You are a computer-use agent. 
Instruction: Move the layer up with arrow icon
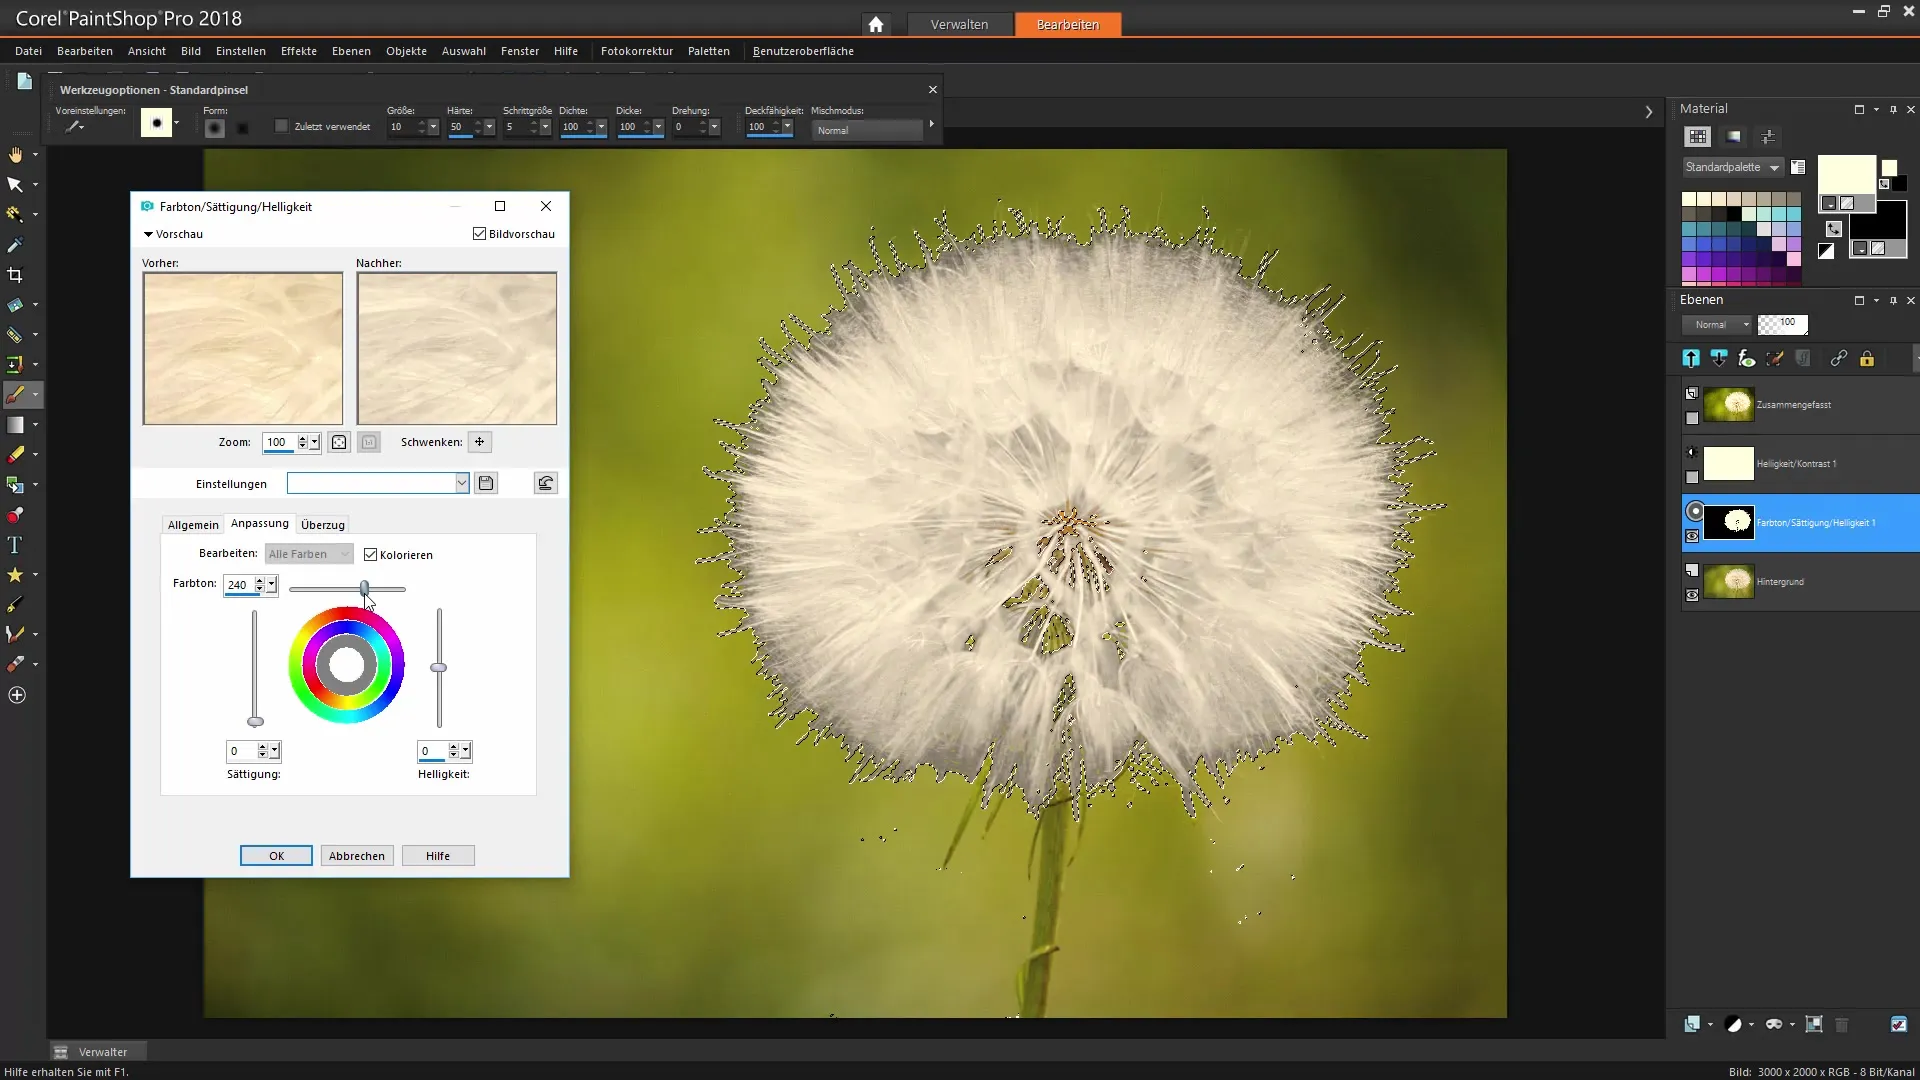[x=1691, y=358]
